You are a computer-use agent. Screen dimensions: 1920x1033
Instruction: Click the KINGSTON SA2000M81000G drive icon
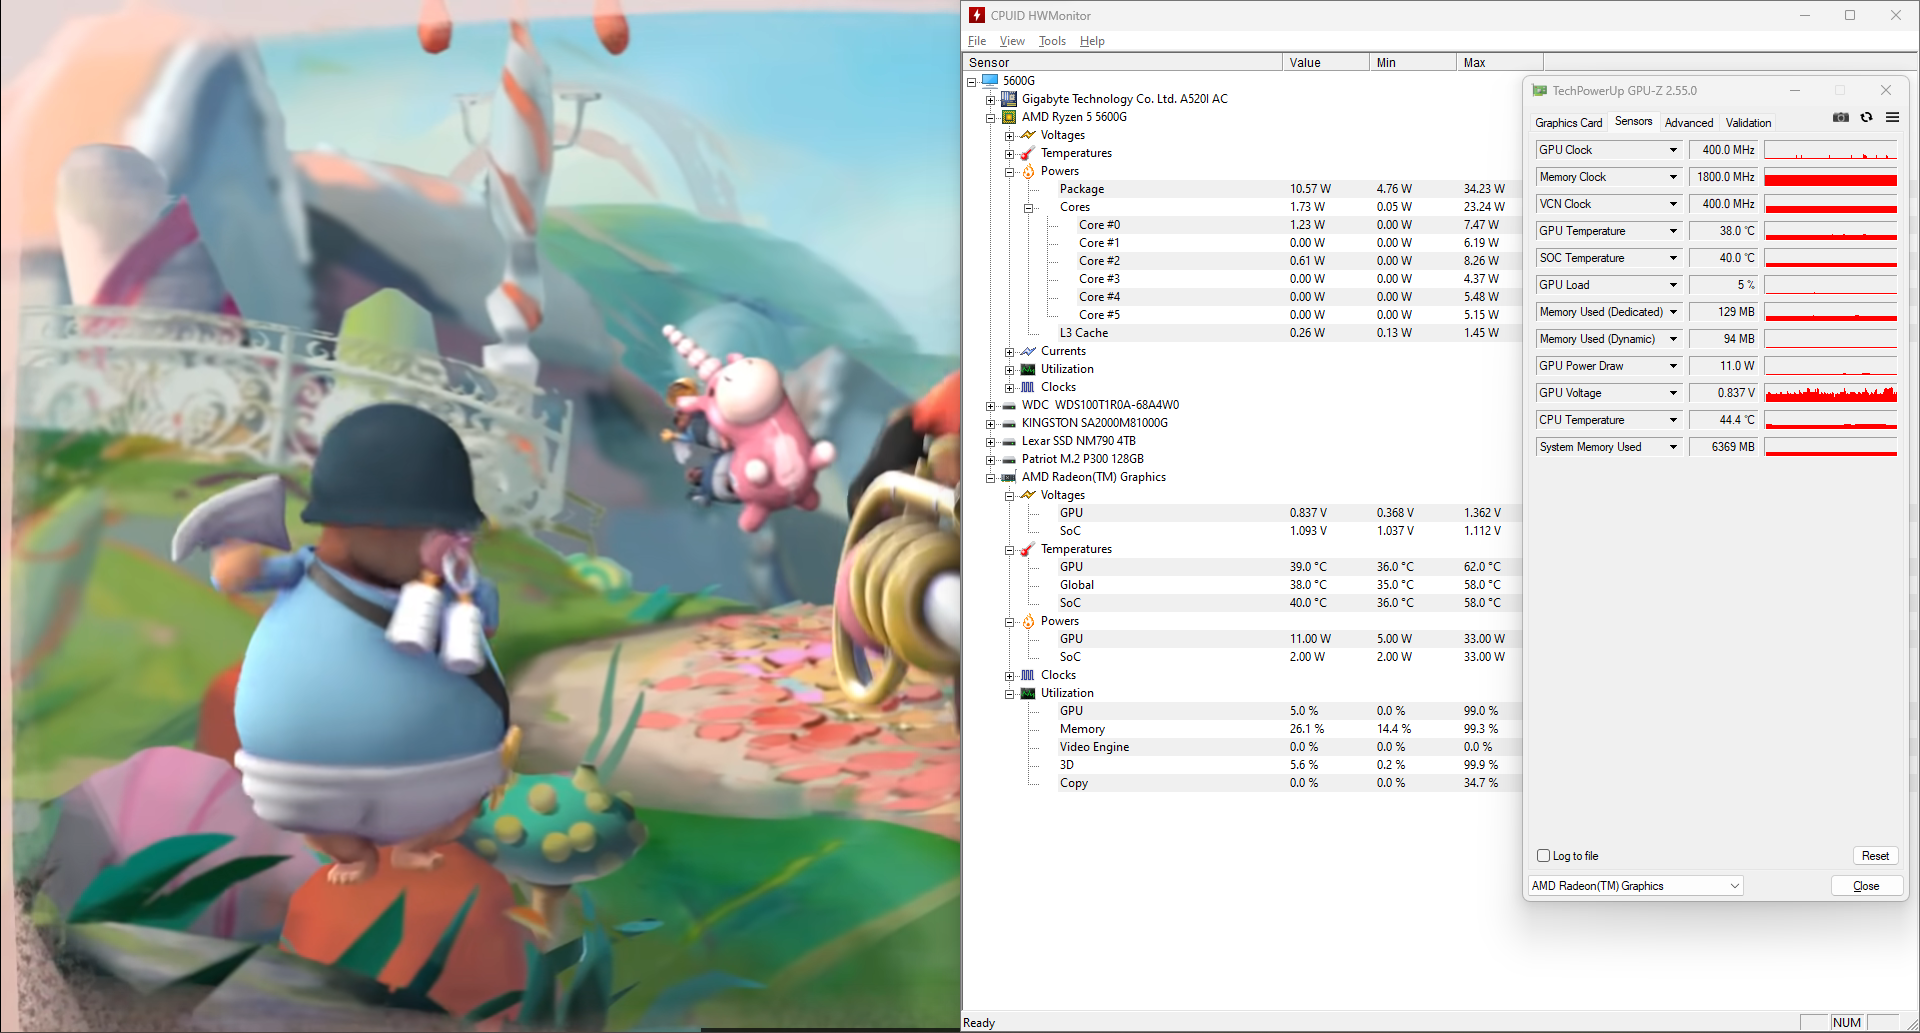pos(1009,423)
